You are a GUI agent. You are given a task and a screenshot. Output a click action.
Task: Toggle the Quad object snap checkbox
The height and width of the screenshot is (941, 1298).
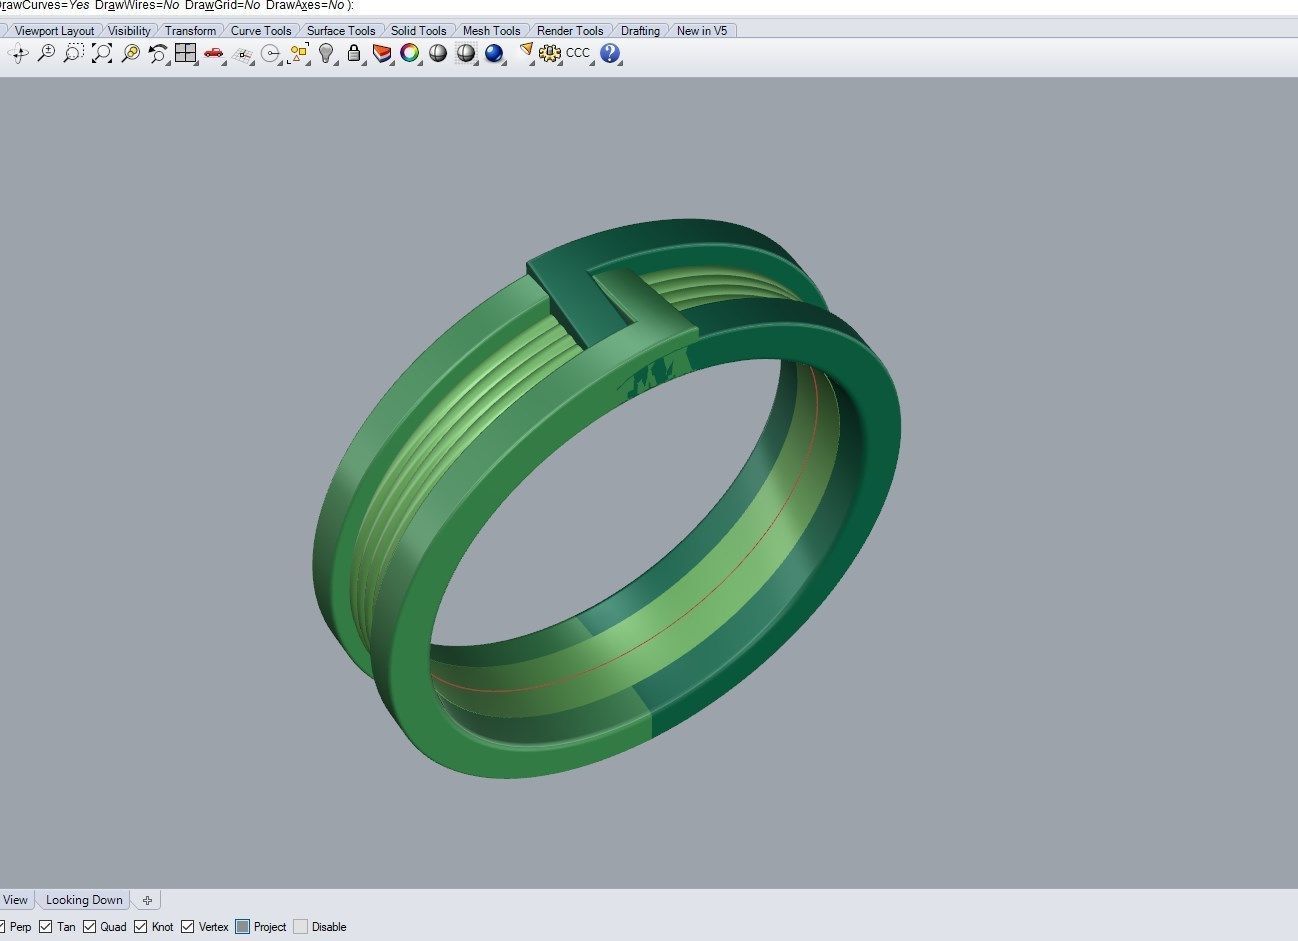click(90, 927)
